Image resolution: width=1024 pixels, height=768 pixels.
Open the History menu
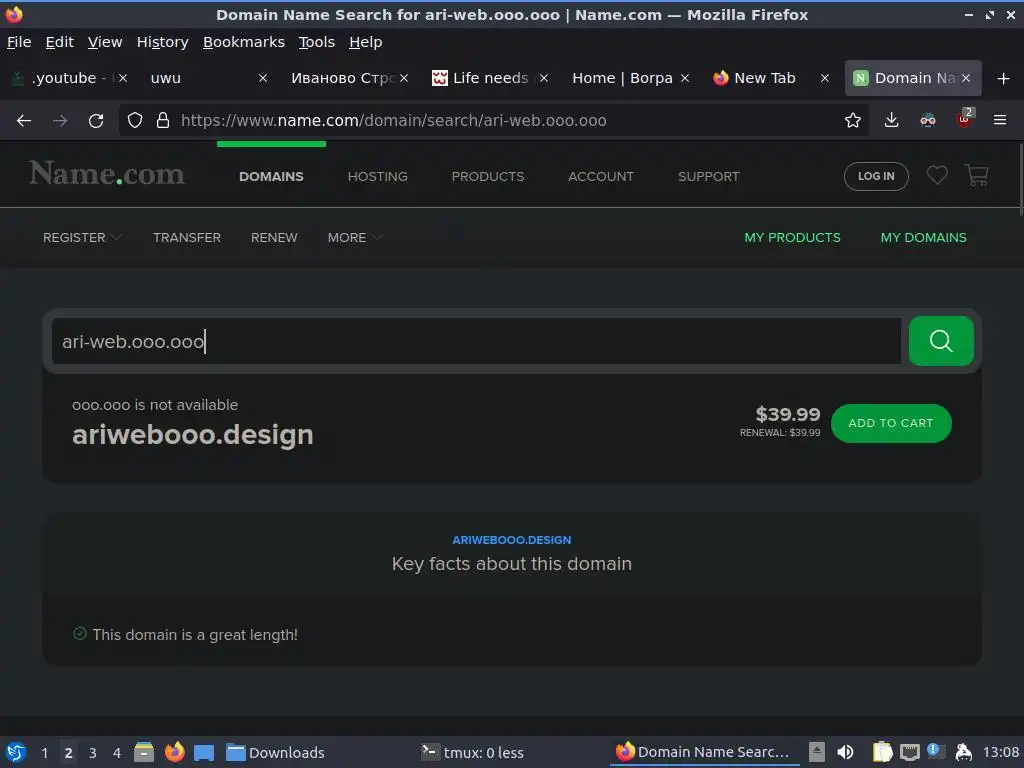click(x=163, y=42)
